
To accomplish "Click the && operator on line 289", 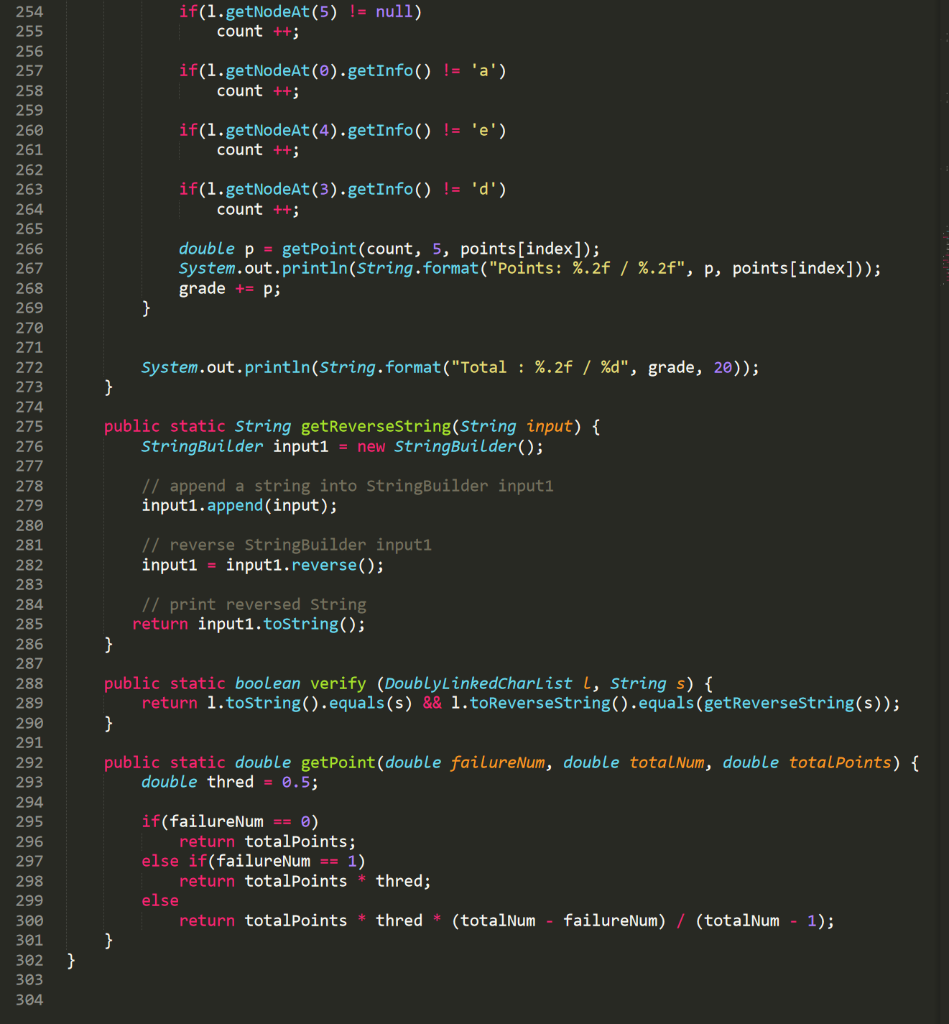I will point(432,703).
